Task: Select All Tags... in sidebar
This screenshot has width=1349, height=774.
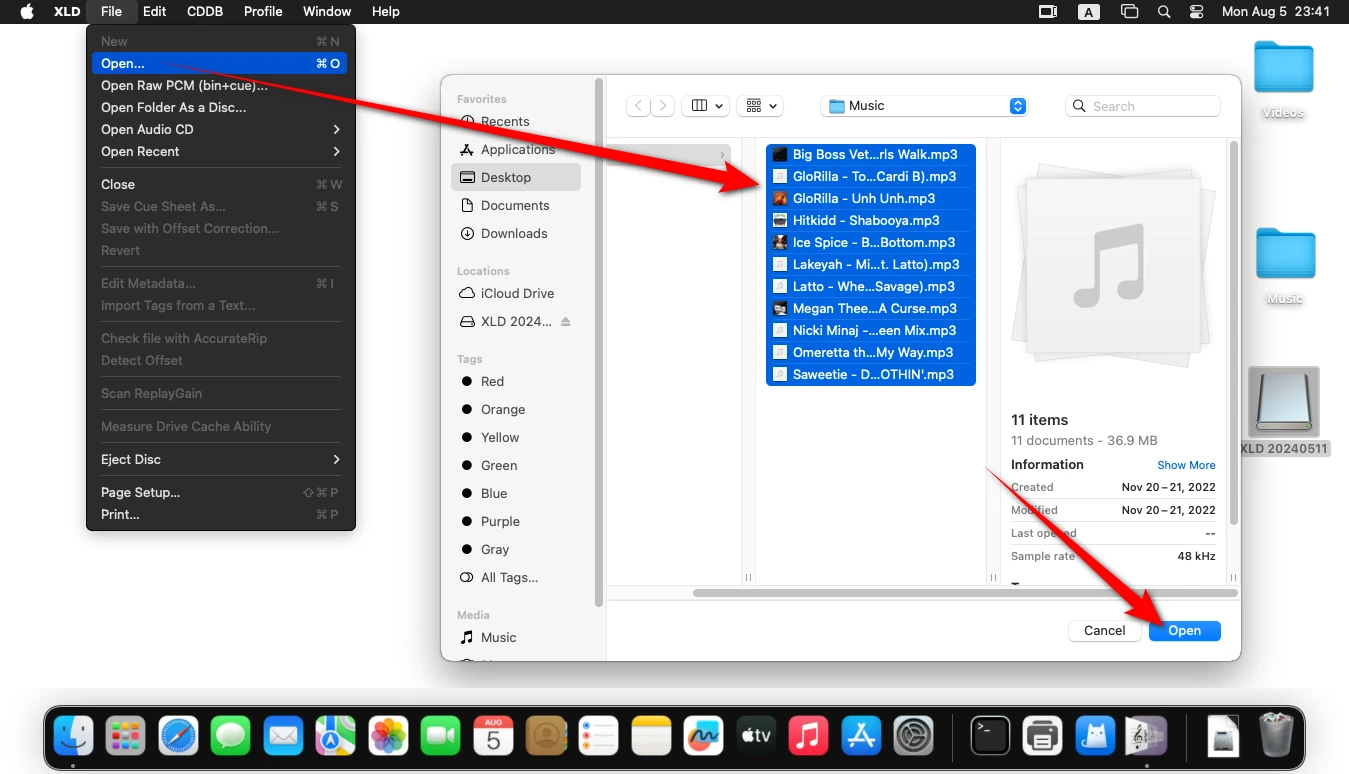Action: pyautogui.click(x=516, y=578)
